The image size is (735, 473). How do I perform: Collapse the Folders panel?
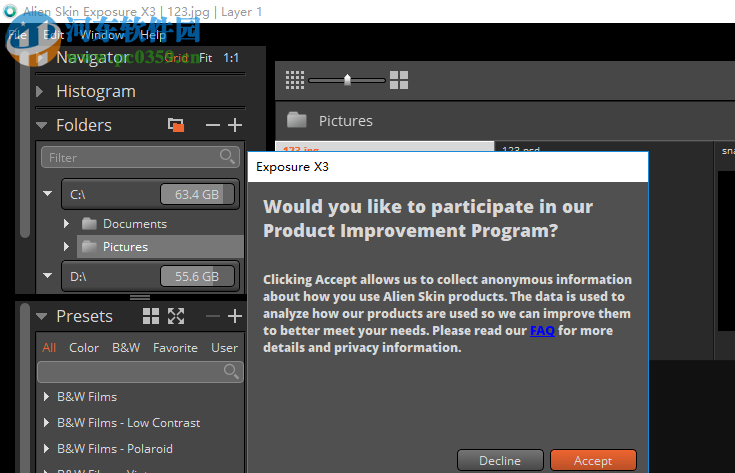(x=41, y=125)
